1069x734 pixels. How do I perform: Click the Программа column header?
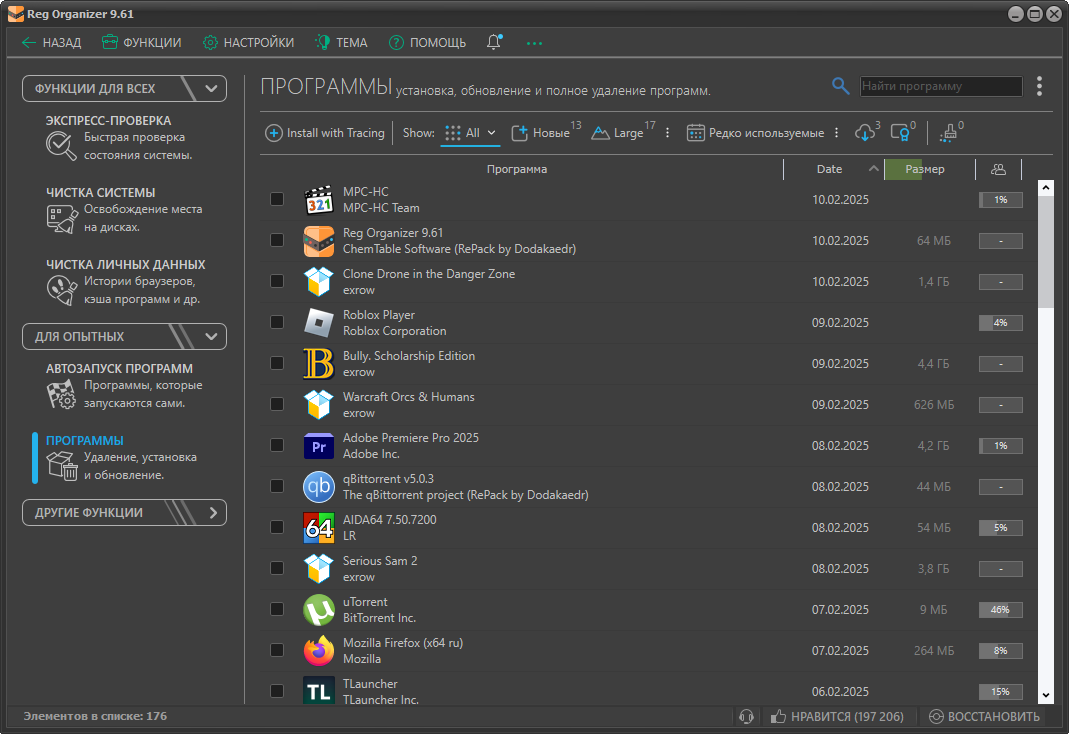[517, 169]
